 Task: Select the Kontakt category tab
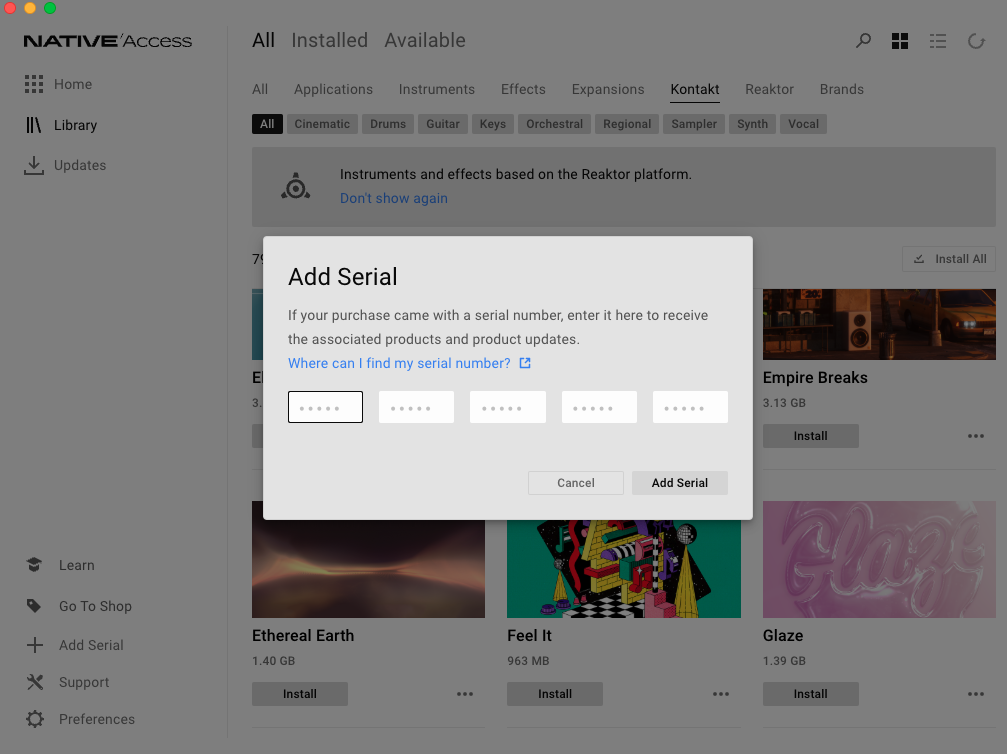pos(695,89)
